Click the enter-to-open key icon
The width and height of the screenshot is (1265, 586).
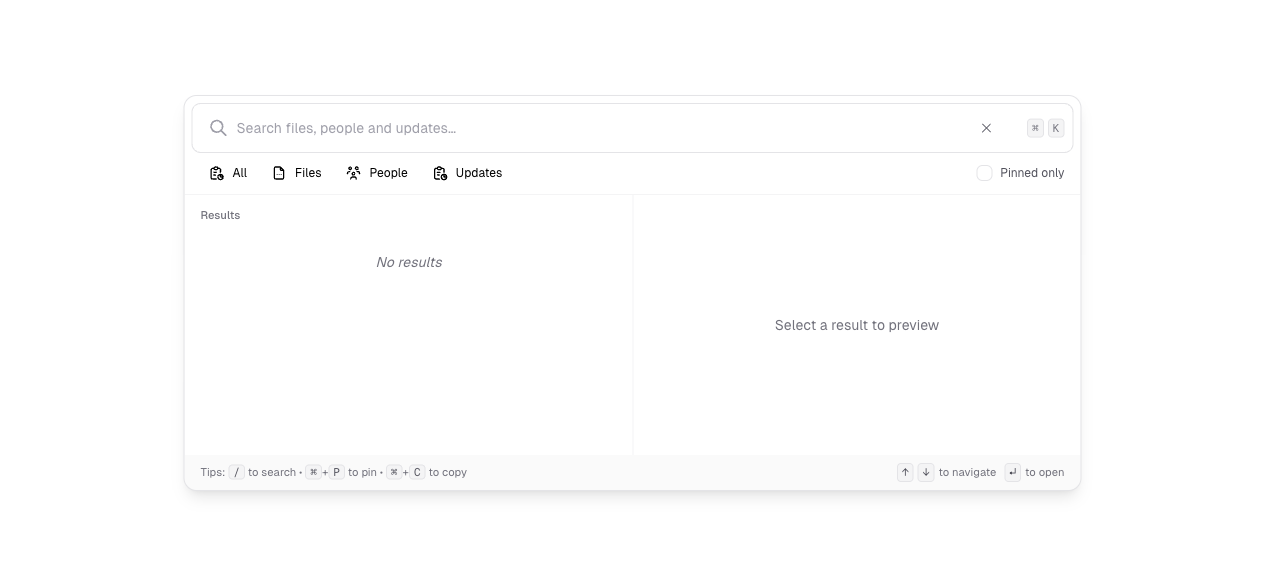coord(1012,472)
